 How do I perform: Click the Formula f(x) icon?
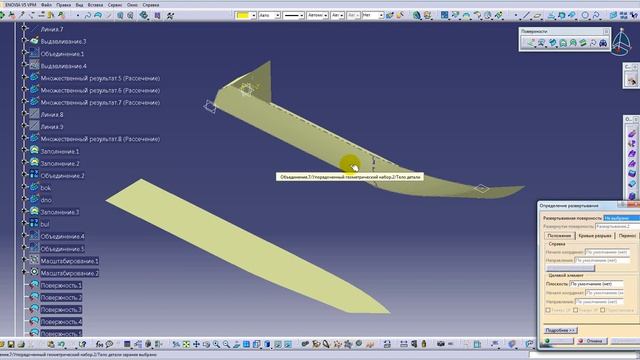pos(99,344)
